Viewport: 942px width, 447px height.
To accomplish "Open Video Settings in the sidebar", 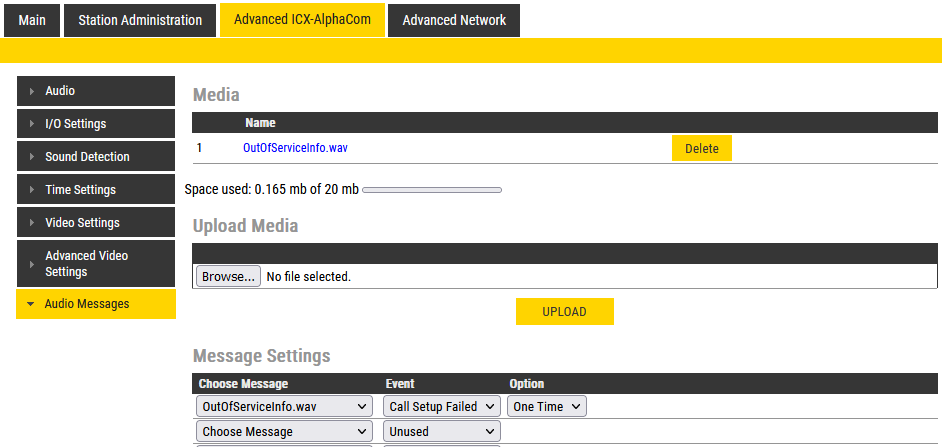I will 96,223.
